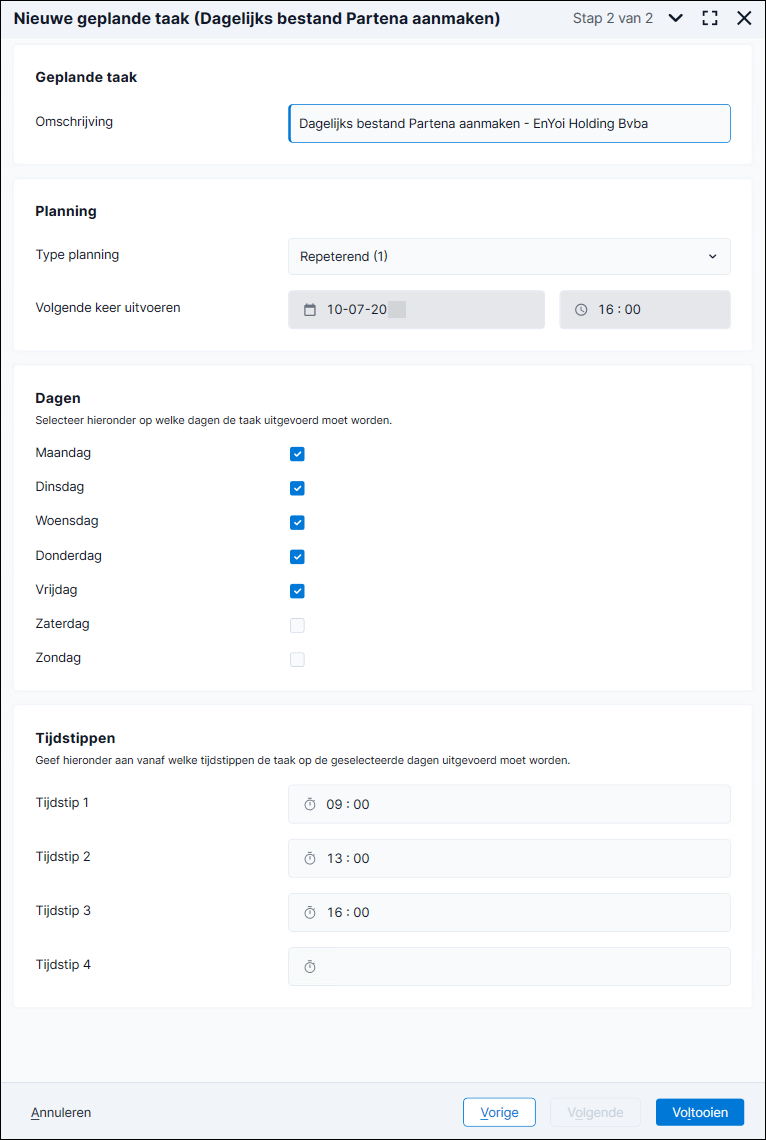The height and width of the screenshot is (1140, 766).
Task: Uncheck the Maandag checkbox
Action: [x=297, y=454]
